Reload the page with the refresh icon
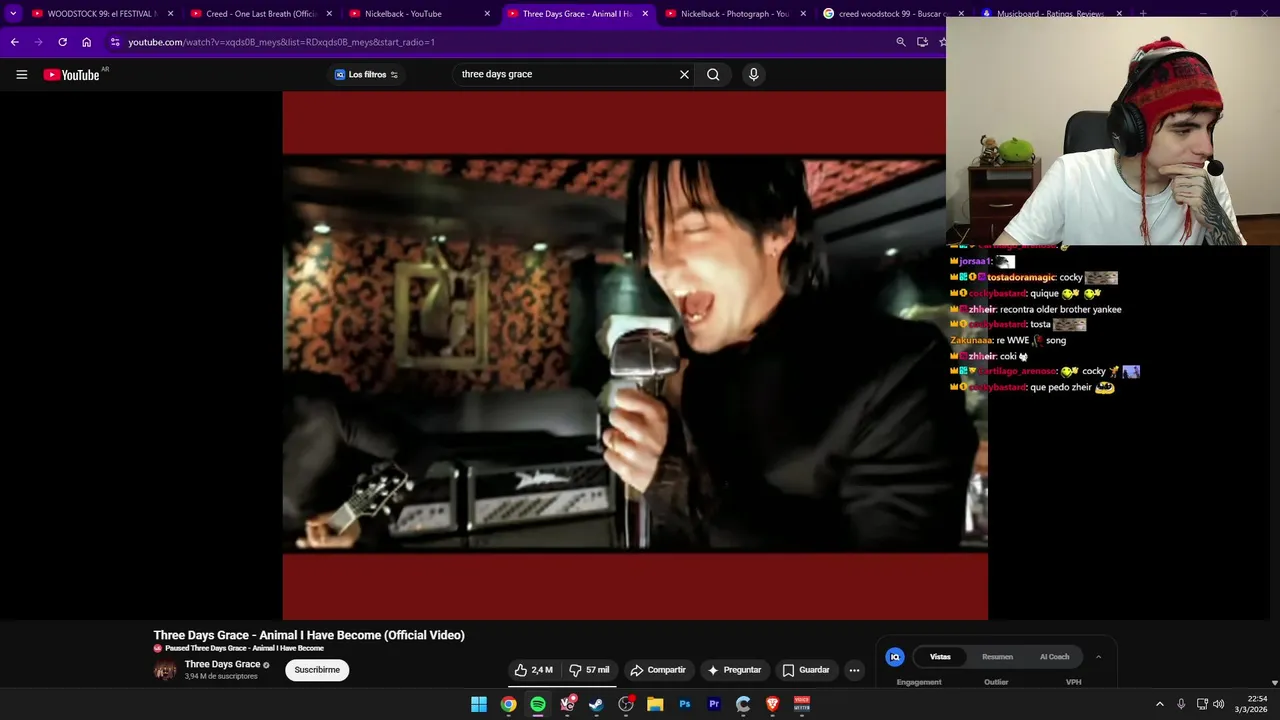Image resolution: width=1280 pixels, height=720 pixels. [x=62, y=42]
